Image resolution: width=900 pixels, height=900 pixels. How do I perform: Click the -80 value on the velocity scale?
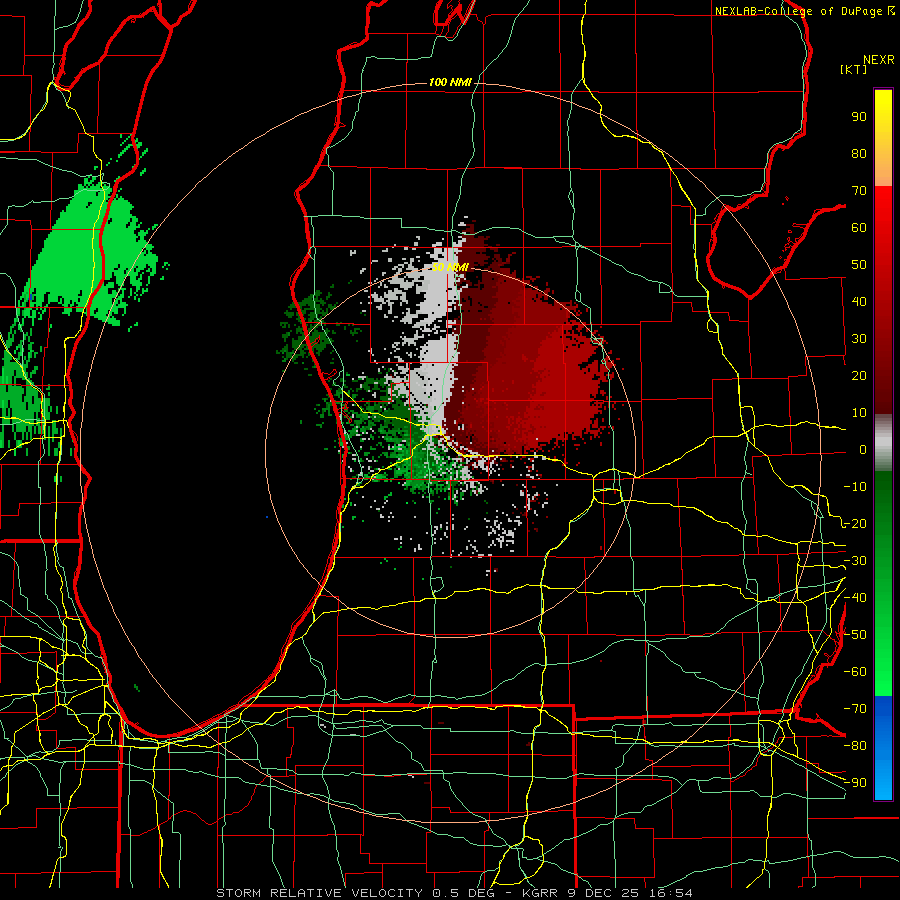tap(855, 746)
